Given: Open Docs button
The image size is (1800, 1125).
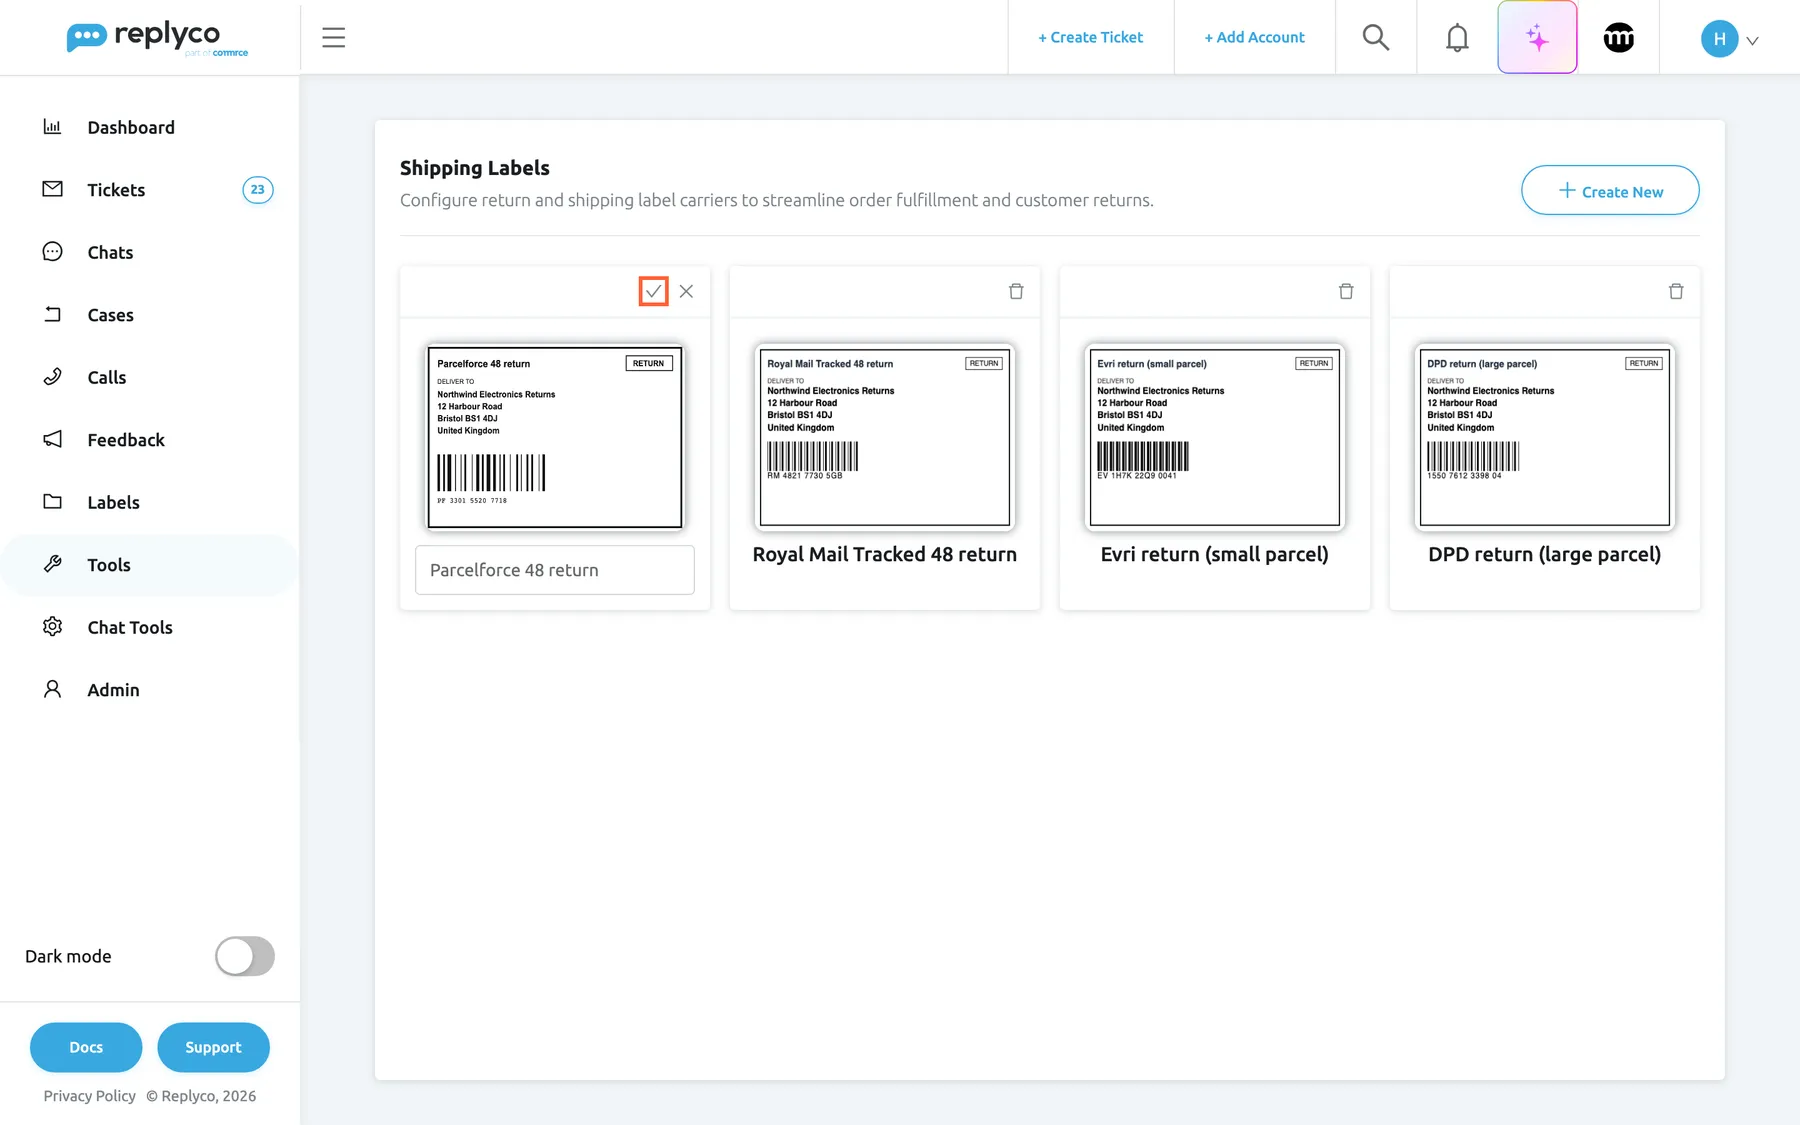Looking at the screenshot, I should pos(86,1047).
